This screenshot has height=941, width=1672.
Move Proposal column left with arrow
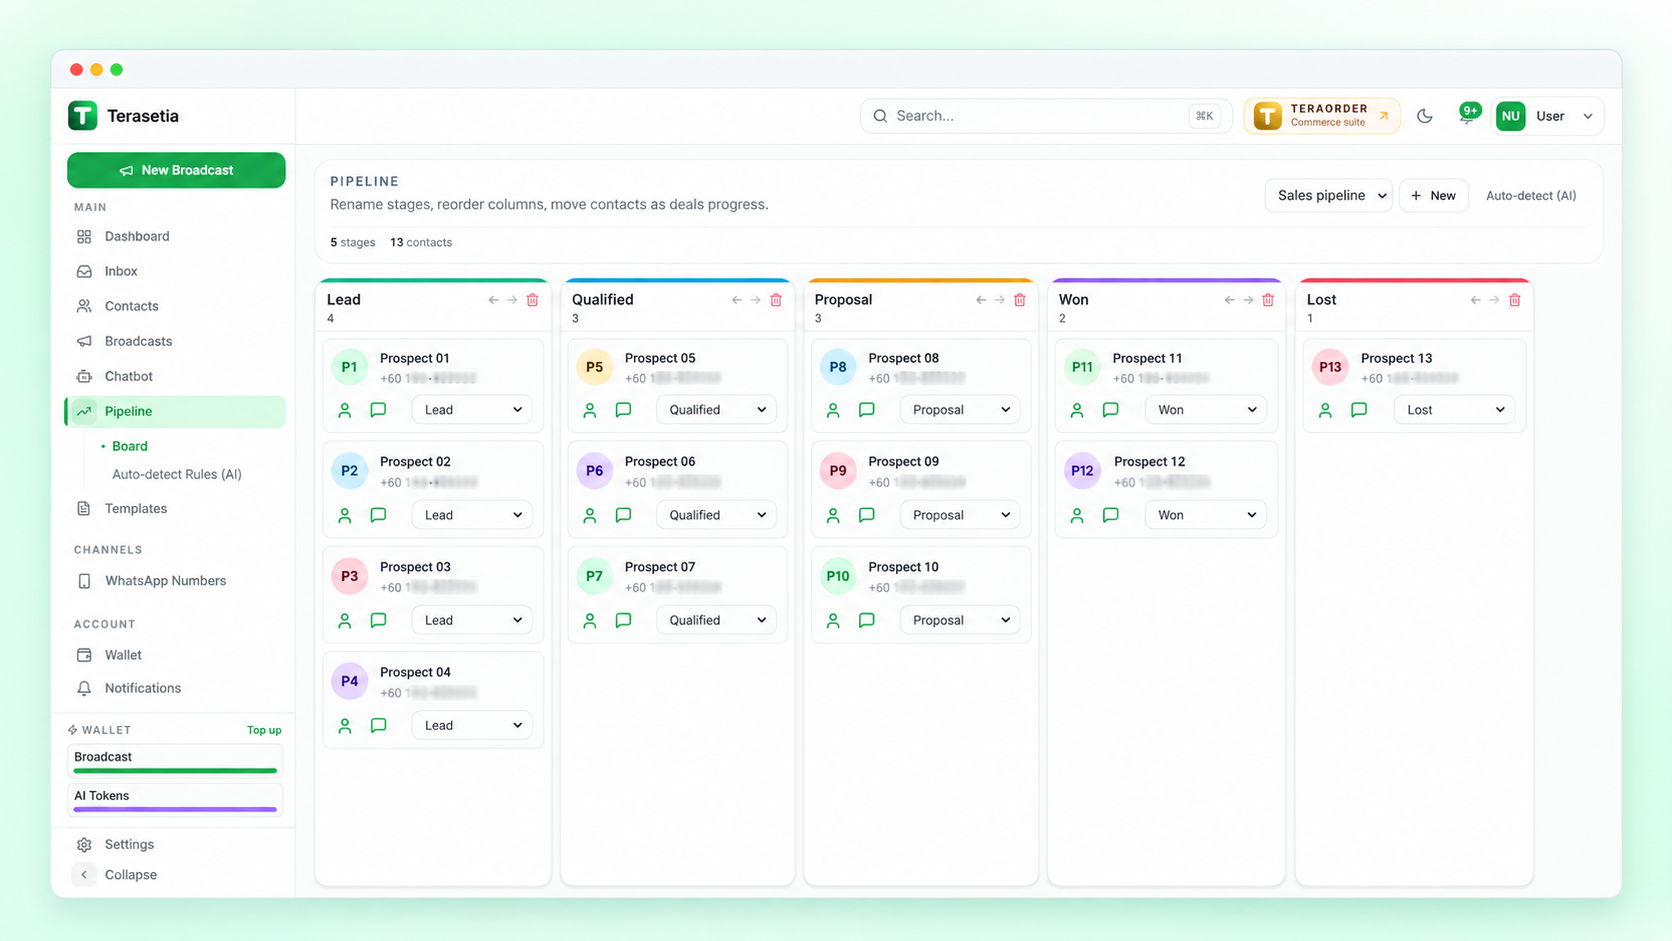pos(981,300)
